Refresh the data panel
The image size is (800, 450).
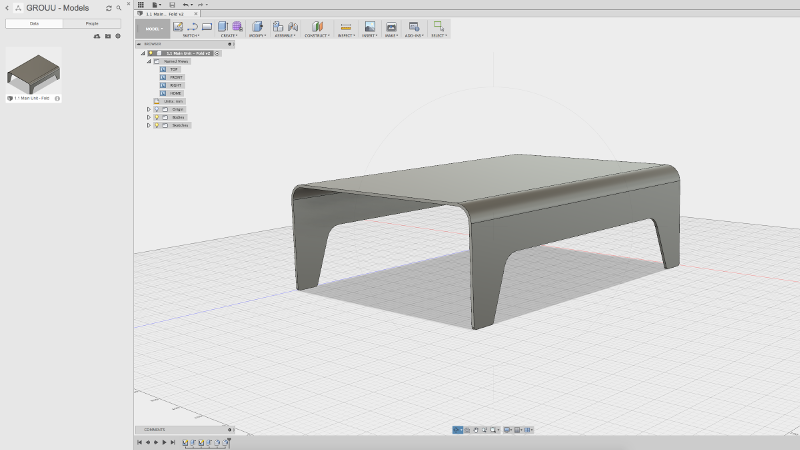(109, 8)
